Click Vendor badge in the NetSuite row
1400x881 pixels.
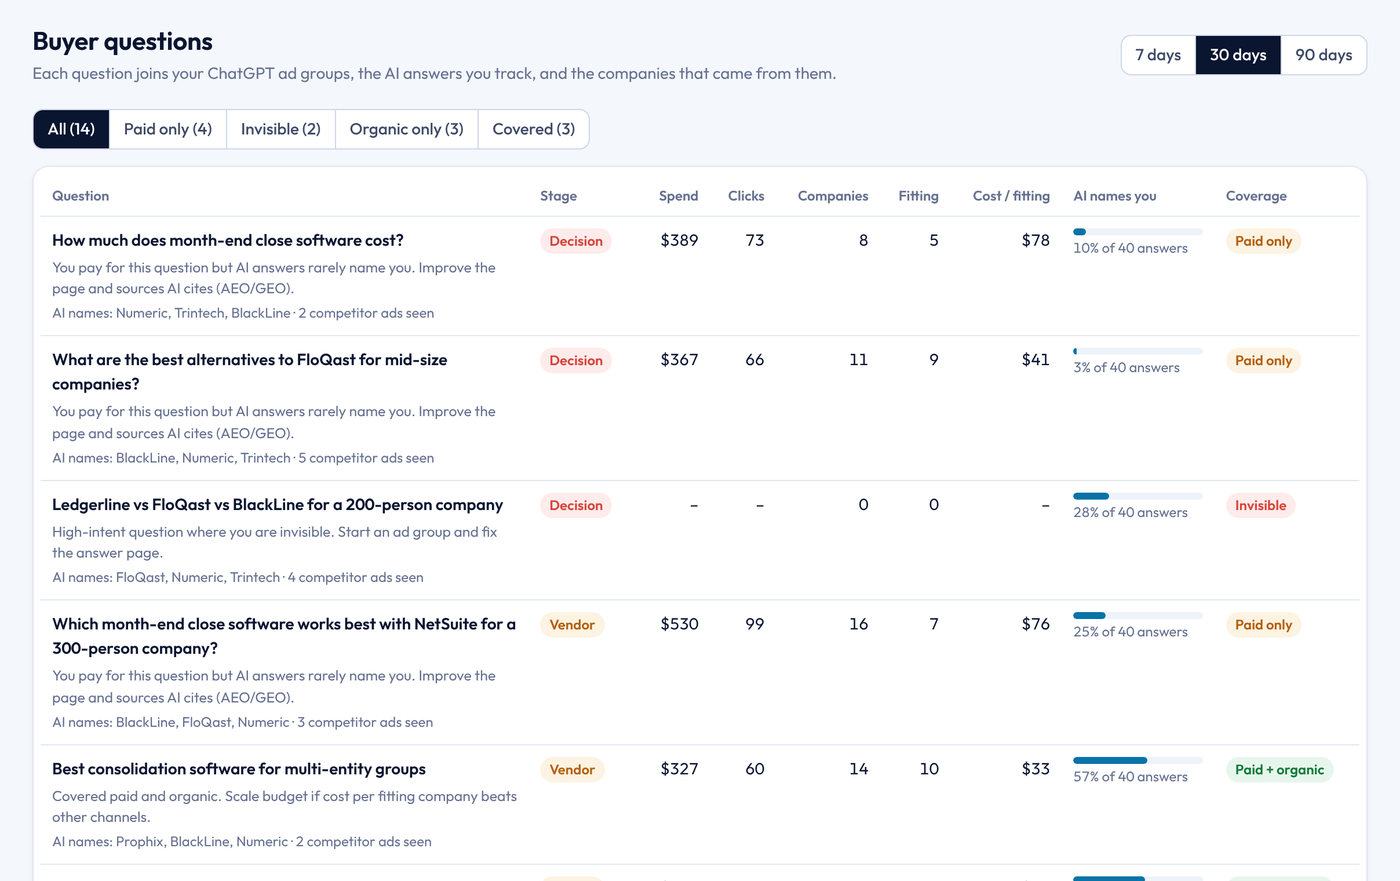pos(572,625)
